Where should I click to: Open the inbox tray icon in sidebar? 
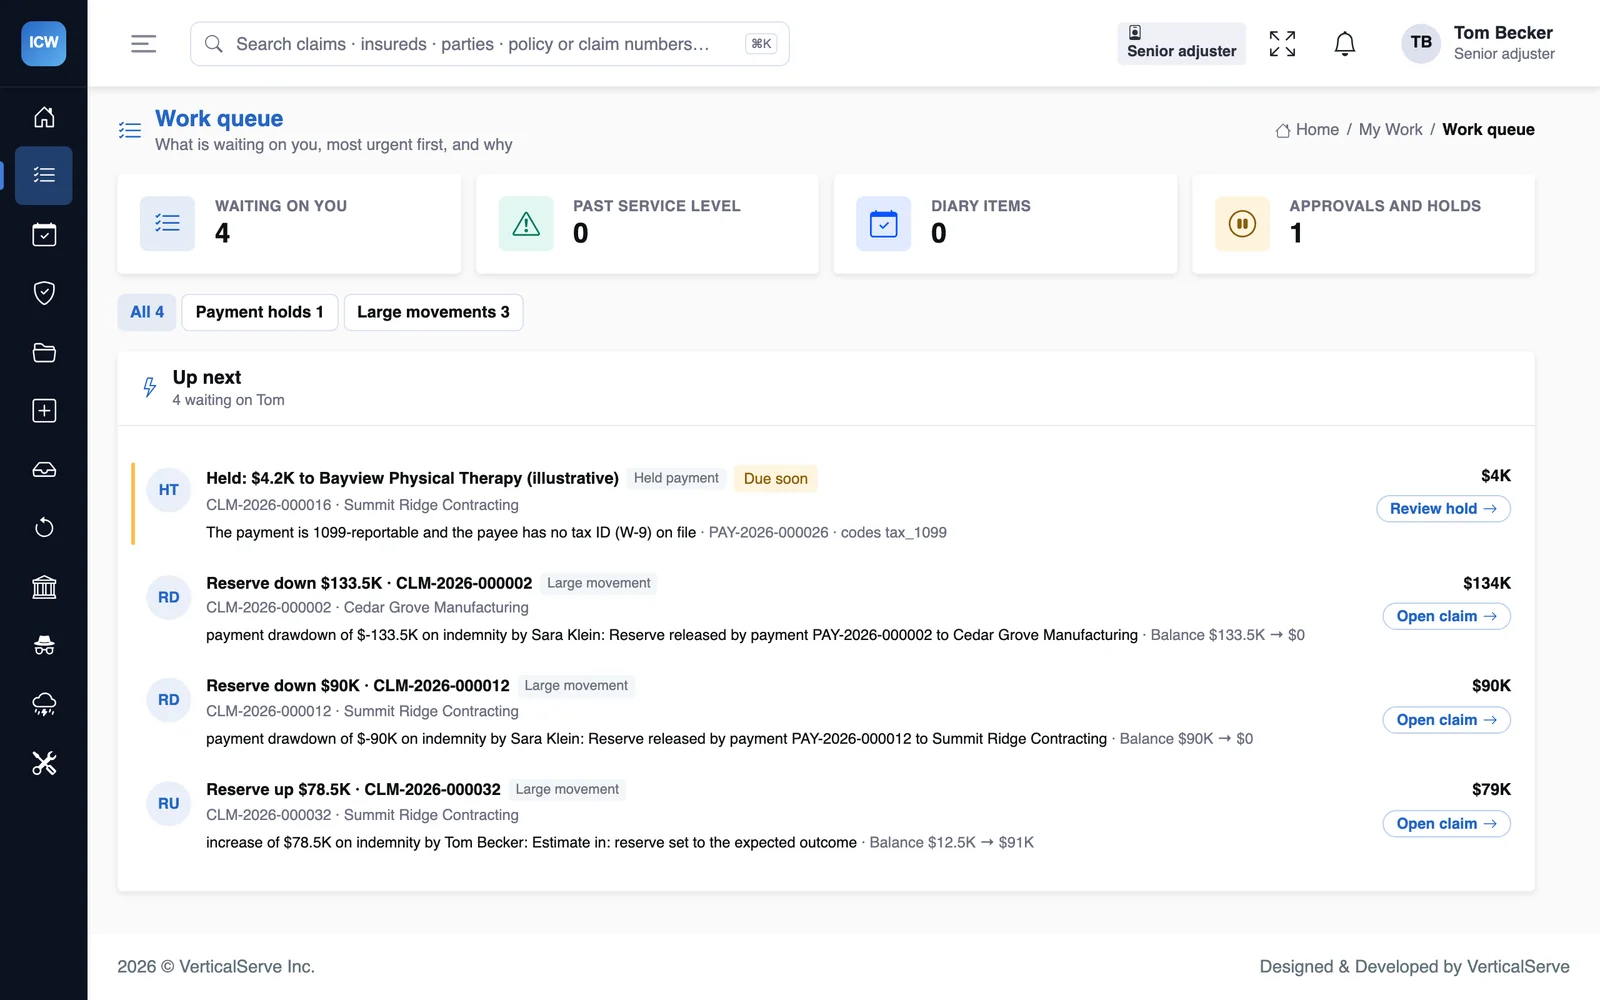[44, 469]
